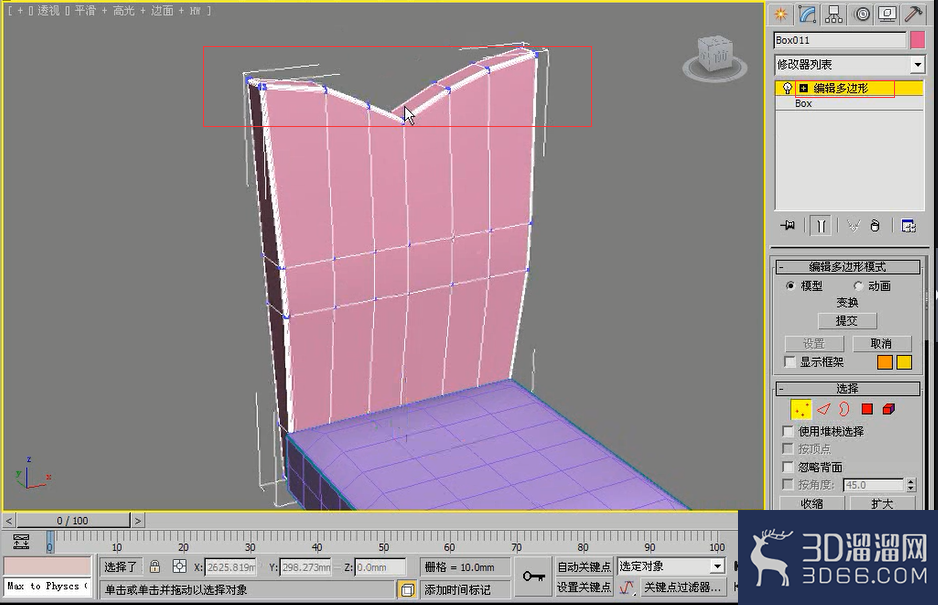Toggle light bulb on 编辑多边形 modifier
This screenshot has height=605, width=938.
787,89
